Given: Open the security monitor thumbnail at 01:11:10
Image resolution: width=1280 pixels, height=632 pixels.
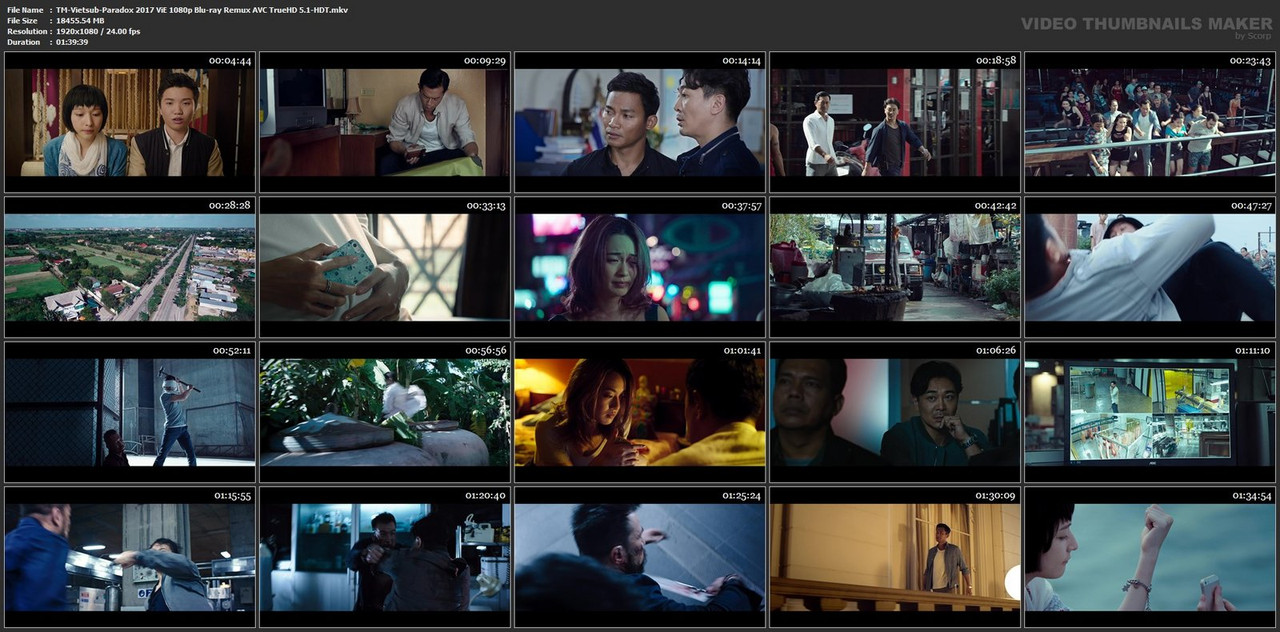Looking at the screenshot, I should click(1150, 412).
